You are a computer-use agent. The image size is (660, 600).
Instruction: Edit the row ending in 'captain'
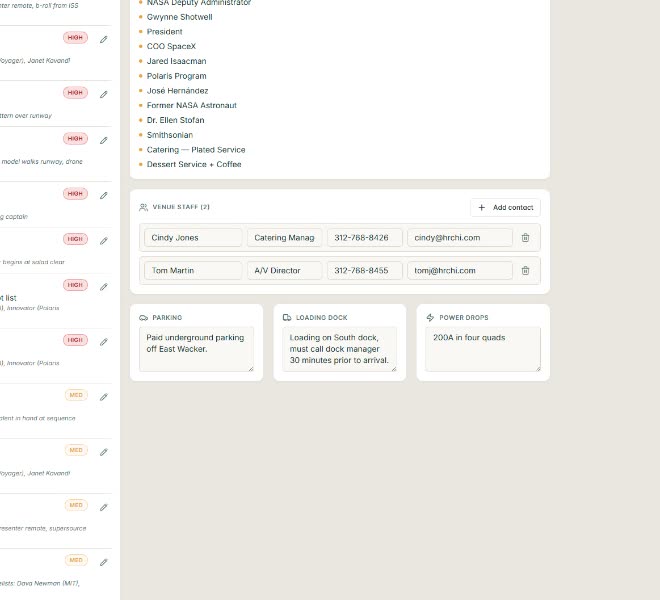pyautogui.click(x=104, y=195)
